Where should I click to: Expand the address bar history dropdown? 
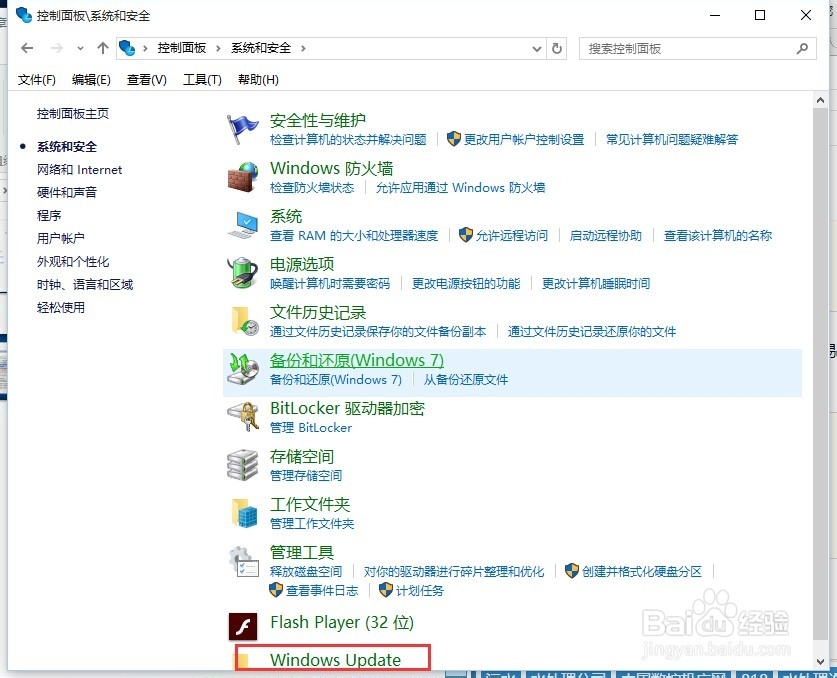point(537,49)
